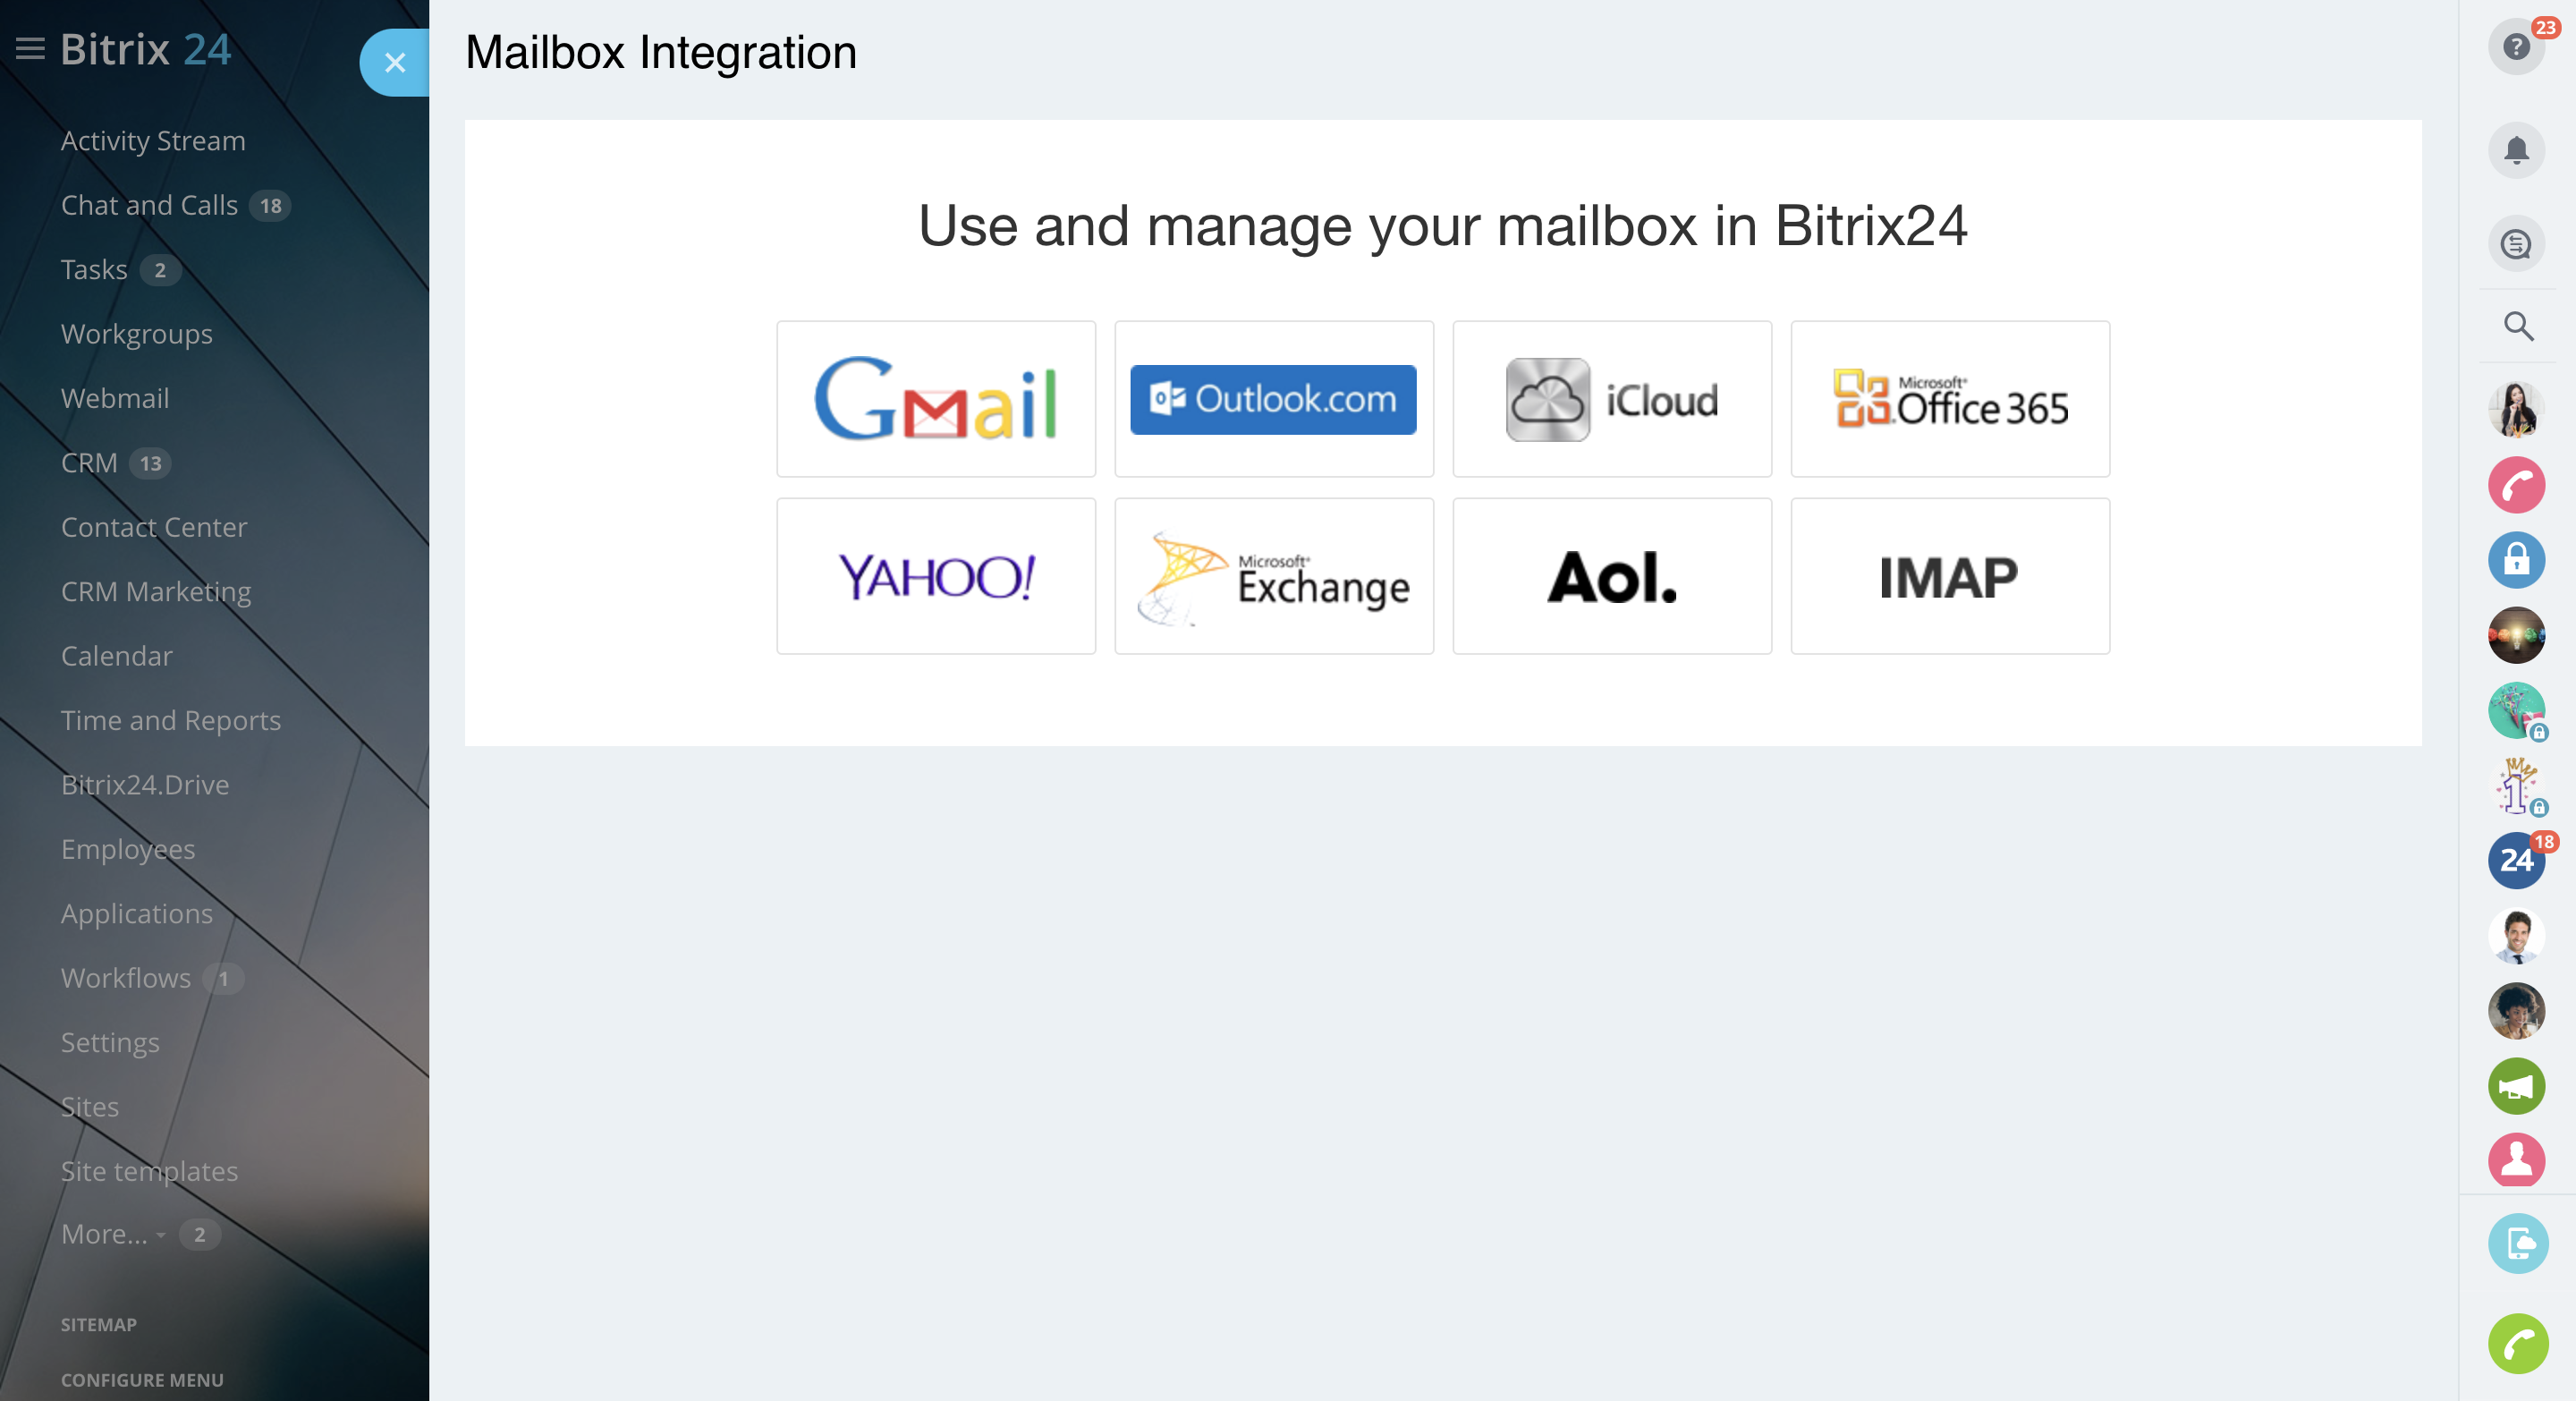Pick the IMAP mailbox tile
The image size is (2576, 1401).
click(x=1949, y=577)
